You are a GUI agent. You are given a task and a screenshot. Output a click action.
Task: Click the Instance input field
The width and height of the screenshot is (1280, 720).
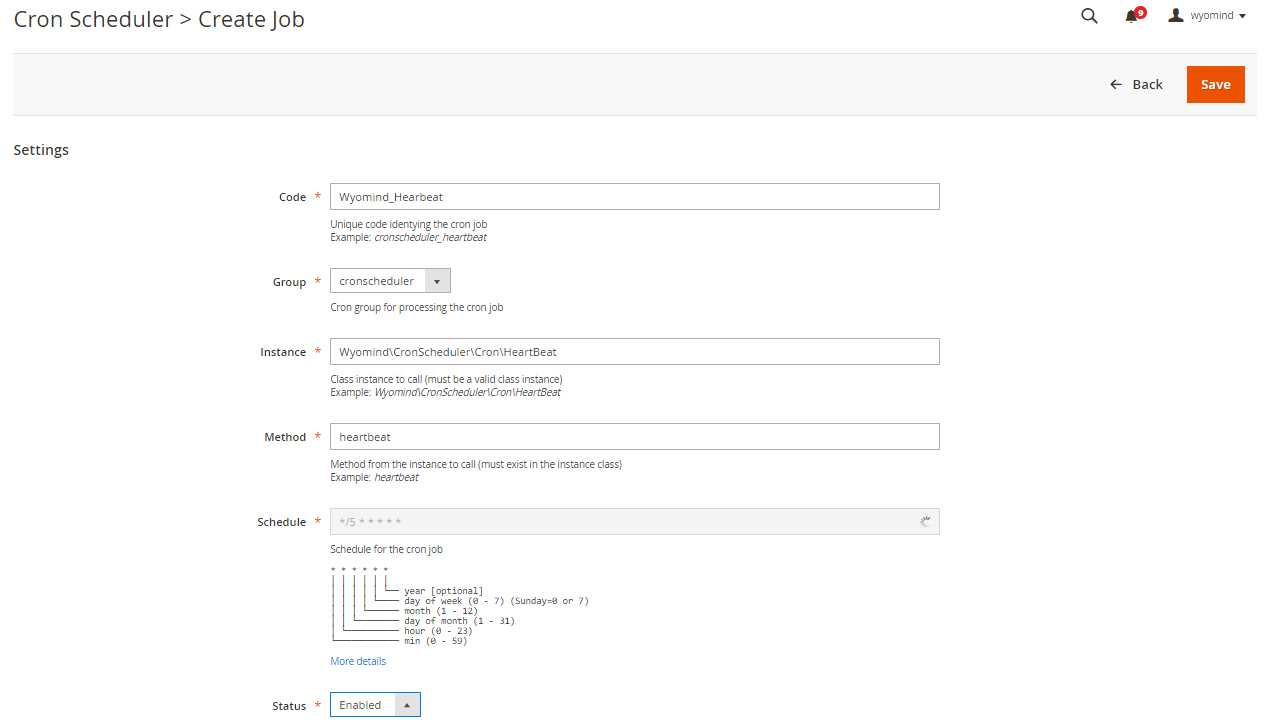click(634, 351)
